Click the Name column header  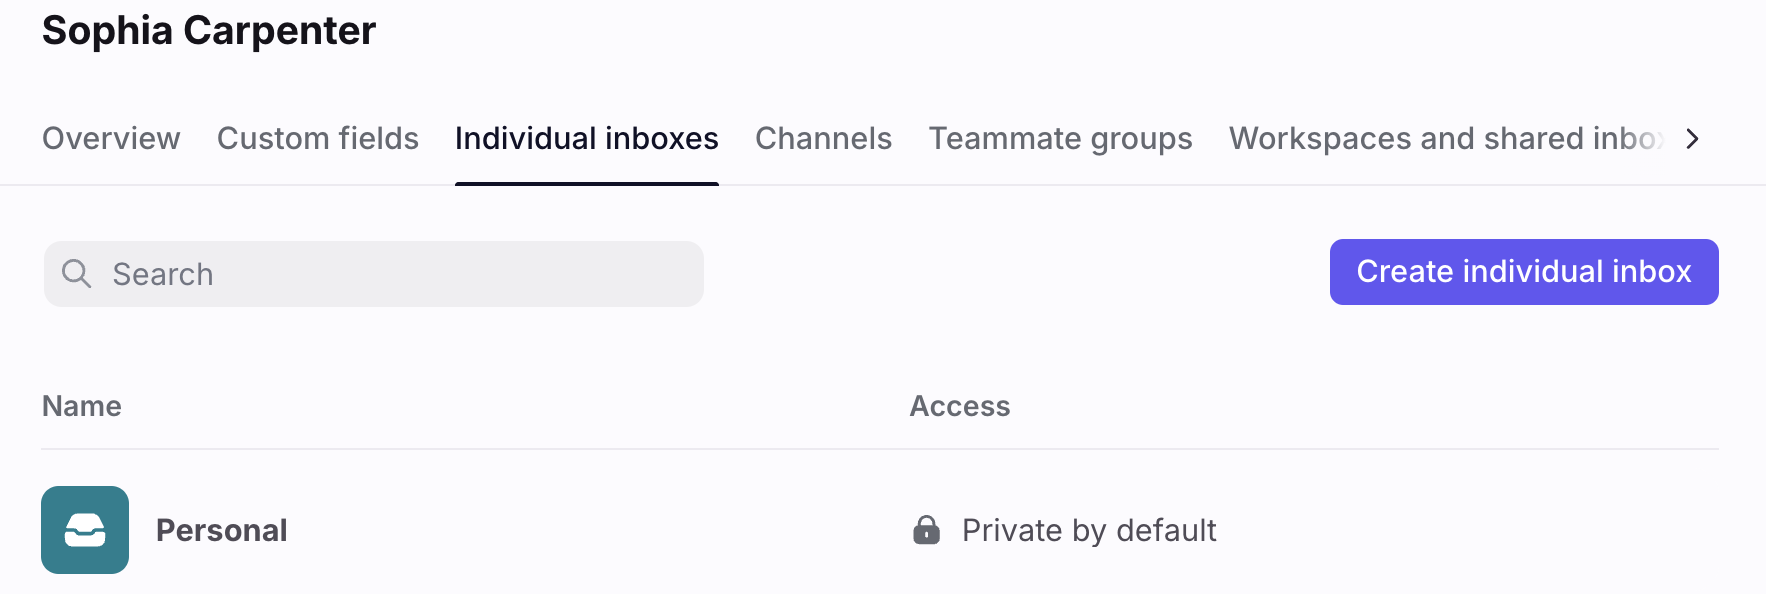(x=82, y=406)
